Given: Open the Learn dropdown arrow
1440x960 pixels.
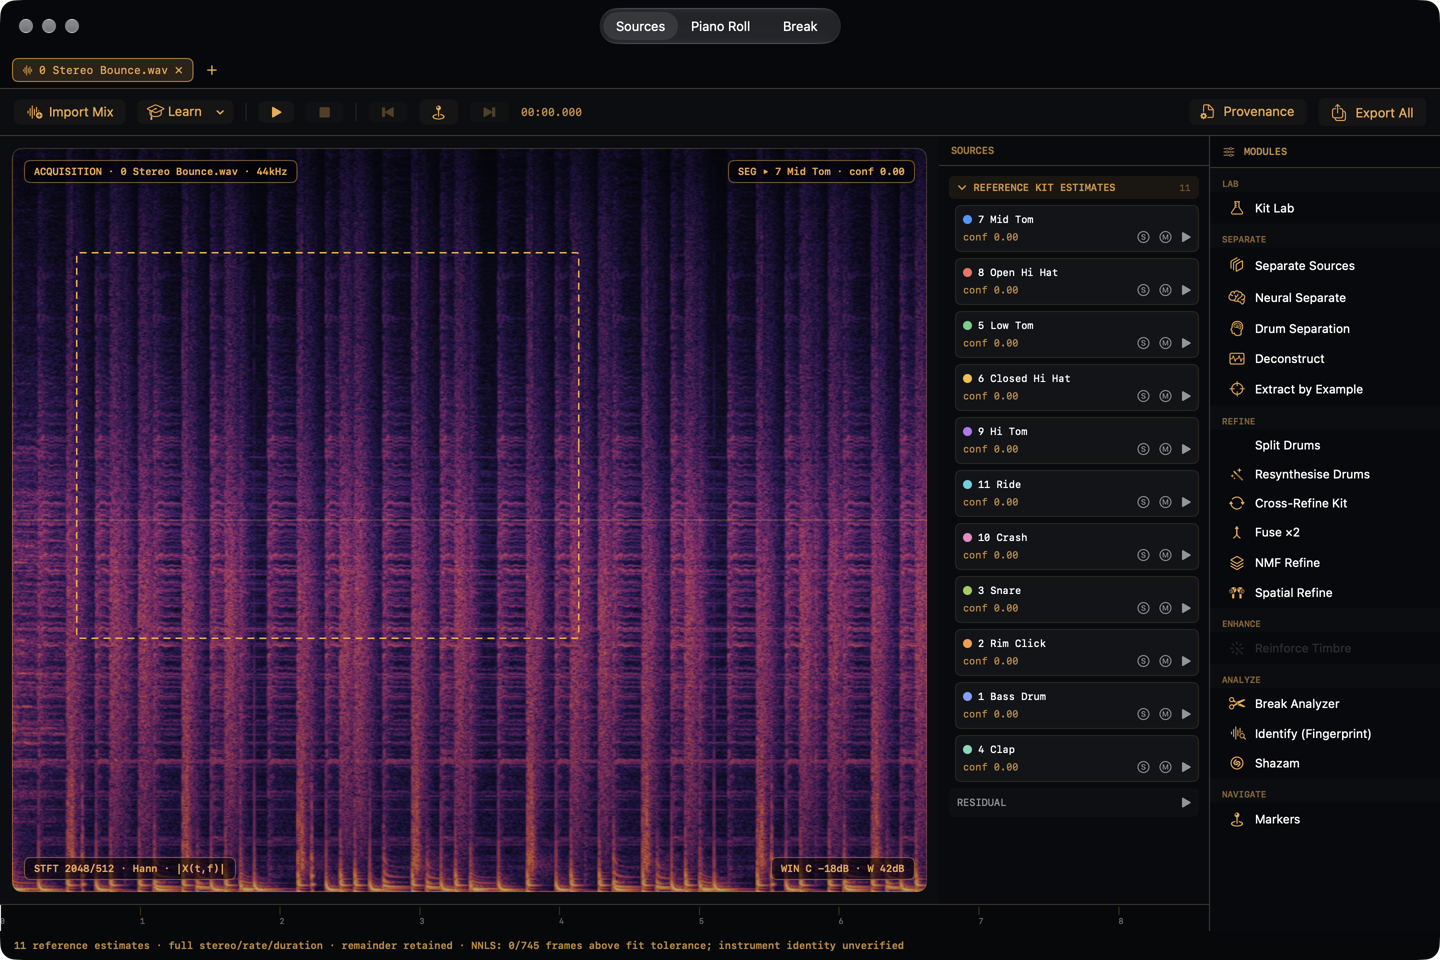Looking at the screenshot, I should pos(220,112).
